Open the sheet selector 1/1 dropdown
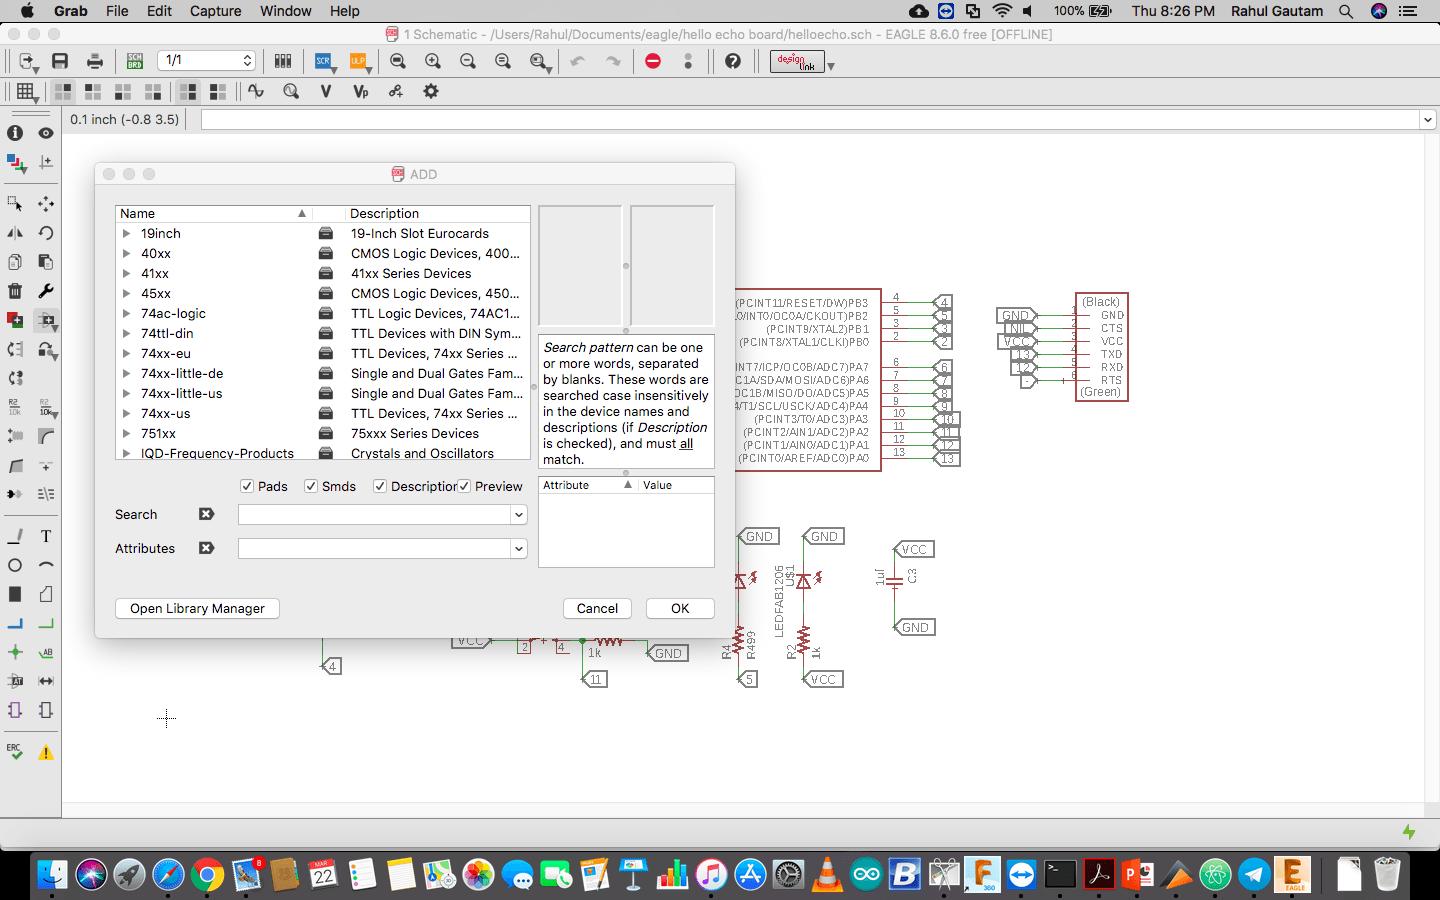This screenshot has width=1440, height=900. (x=206, y=61)
